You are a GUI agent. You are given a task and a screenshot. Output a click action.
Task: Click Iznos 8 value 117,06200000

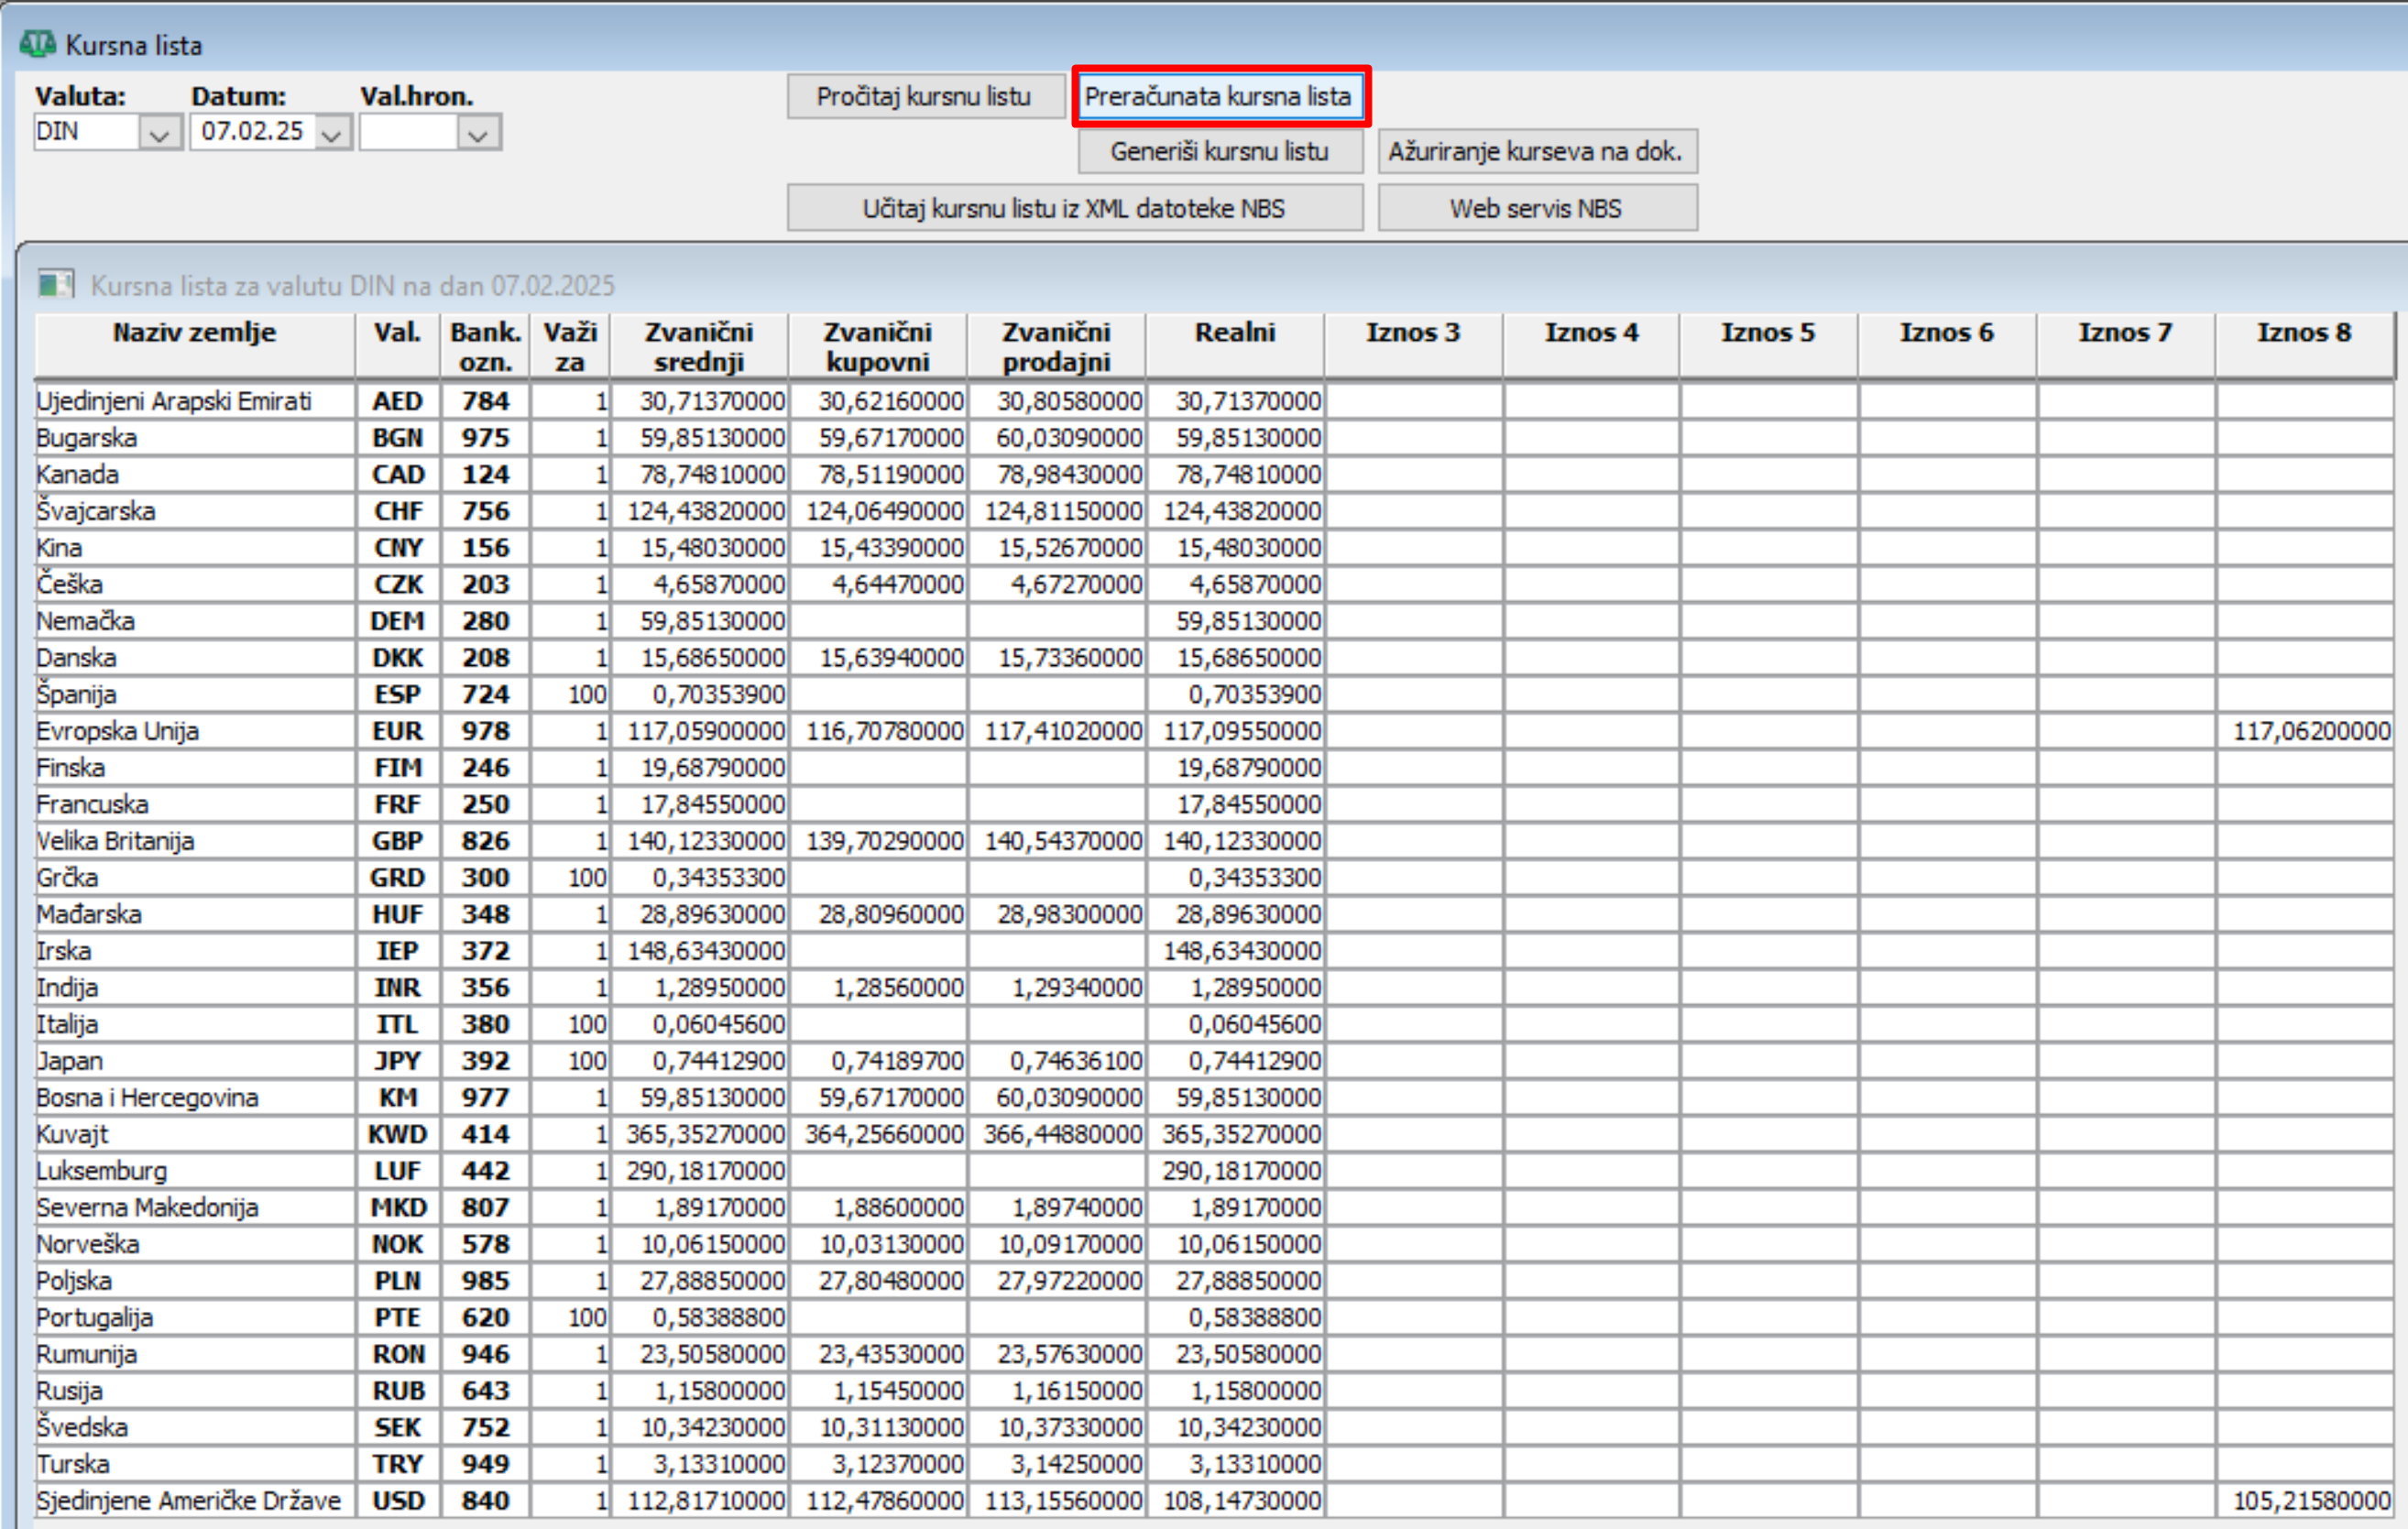[x=2305, y=732]
